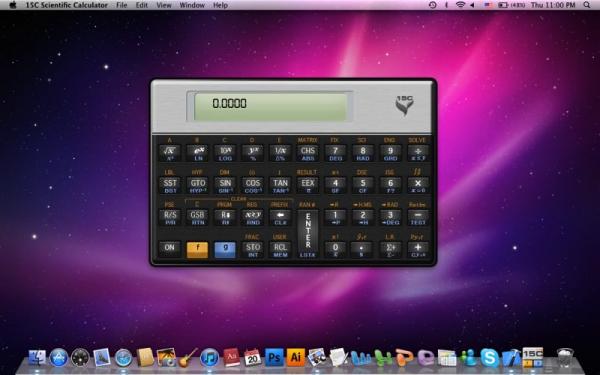Open Photoshop from the dock
Screen dimensions: 600x375
274,357
